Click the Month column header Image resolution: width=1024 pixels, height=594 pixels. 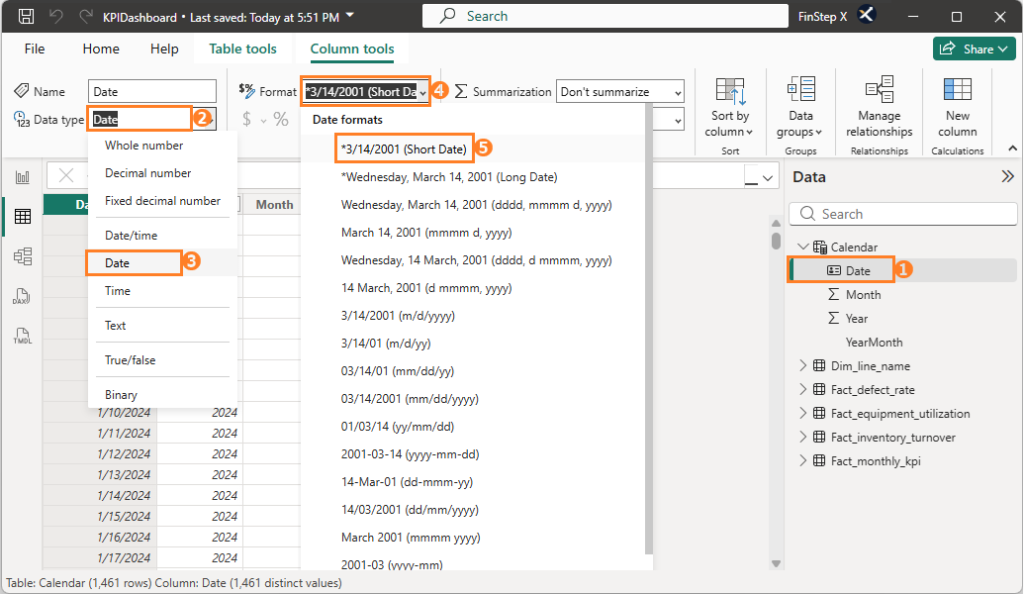[274, 204]
